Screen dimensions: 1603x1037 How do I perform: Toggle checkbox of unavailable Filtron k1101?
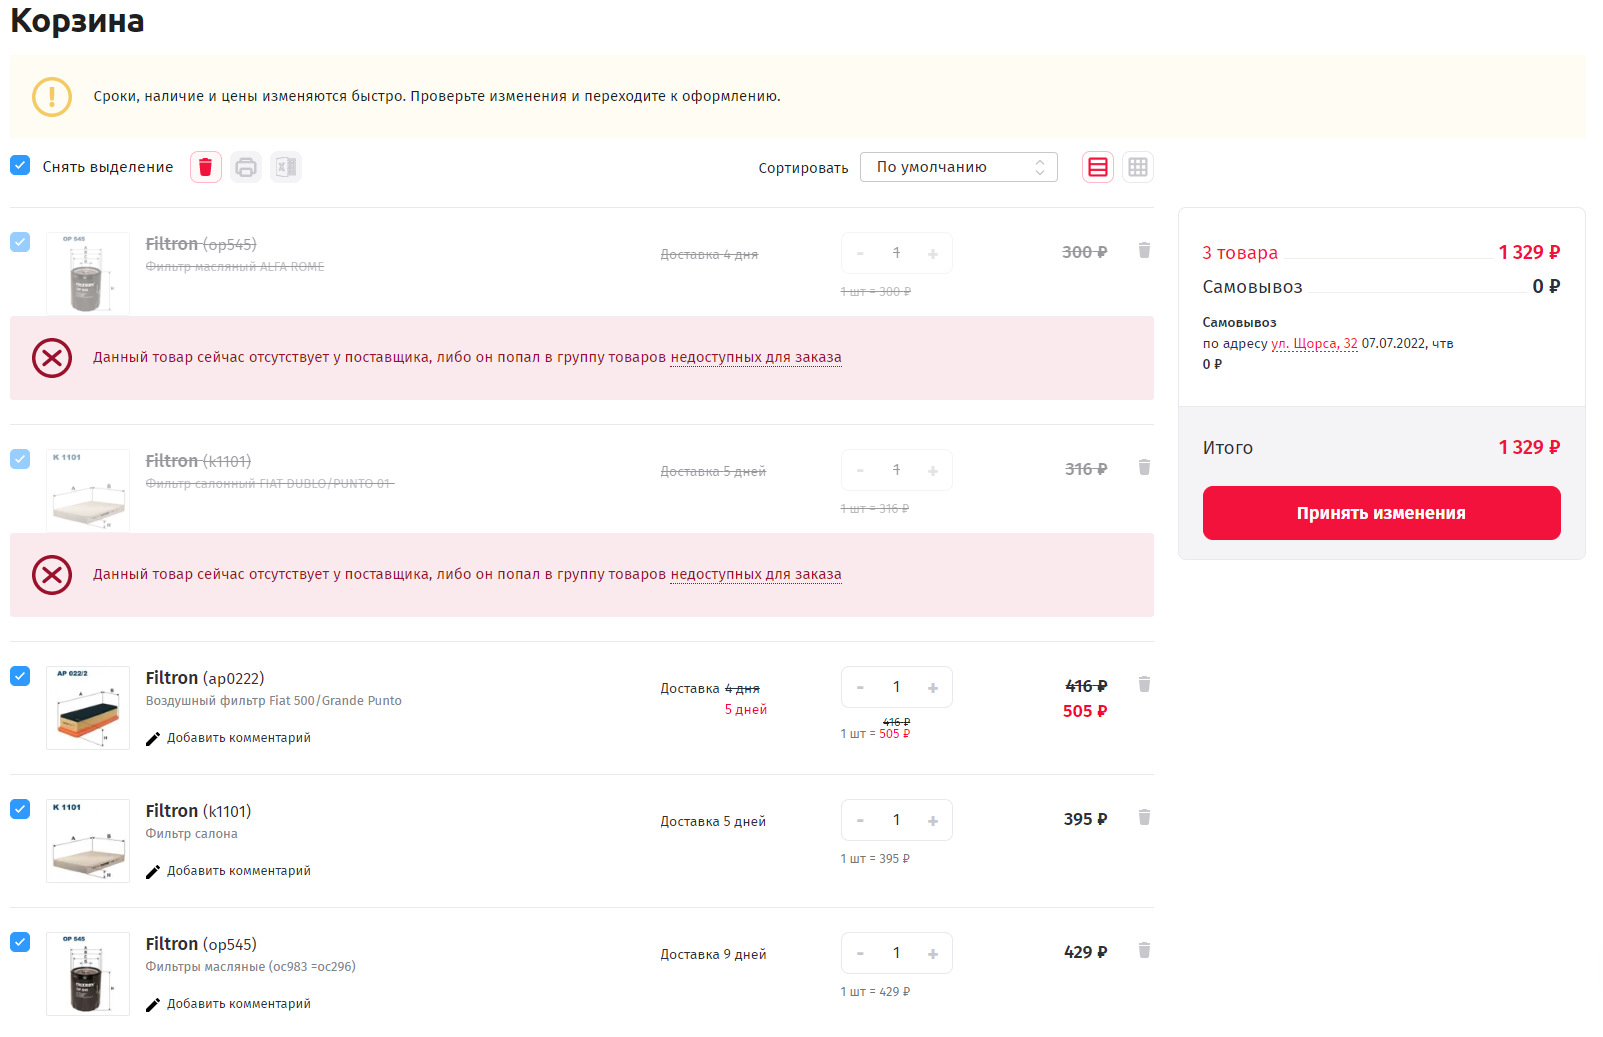pos(20,459)
